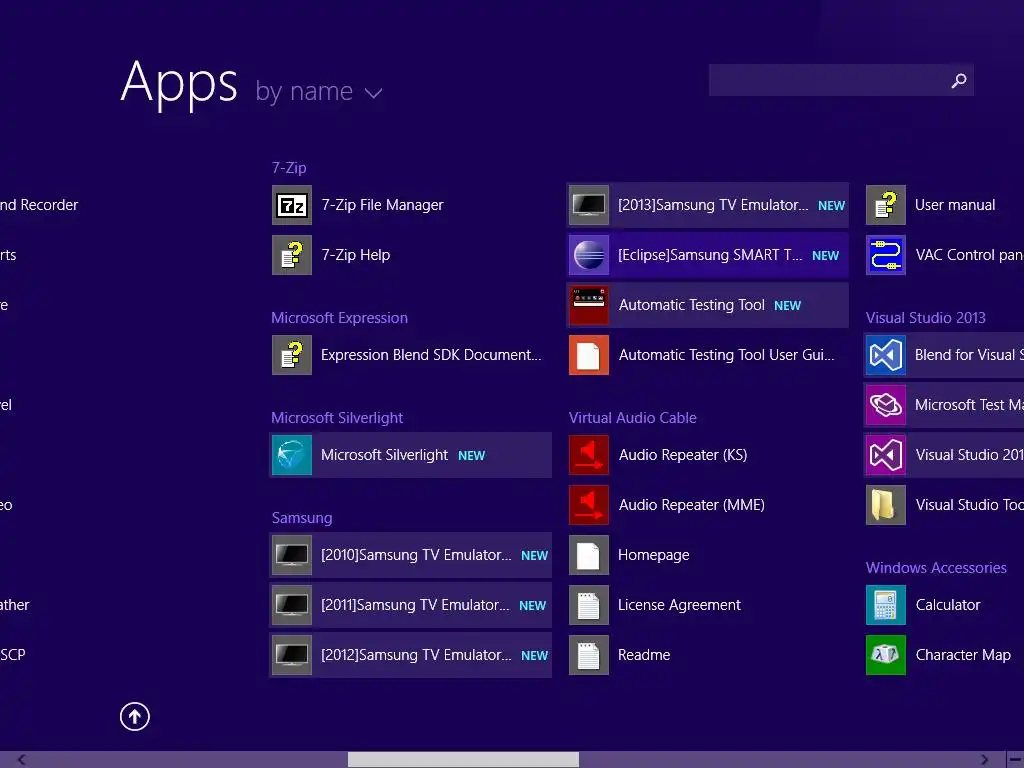Open the Calculator app icon
This screenshot has height=768, width=1024.
[886, 605]
